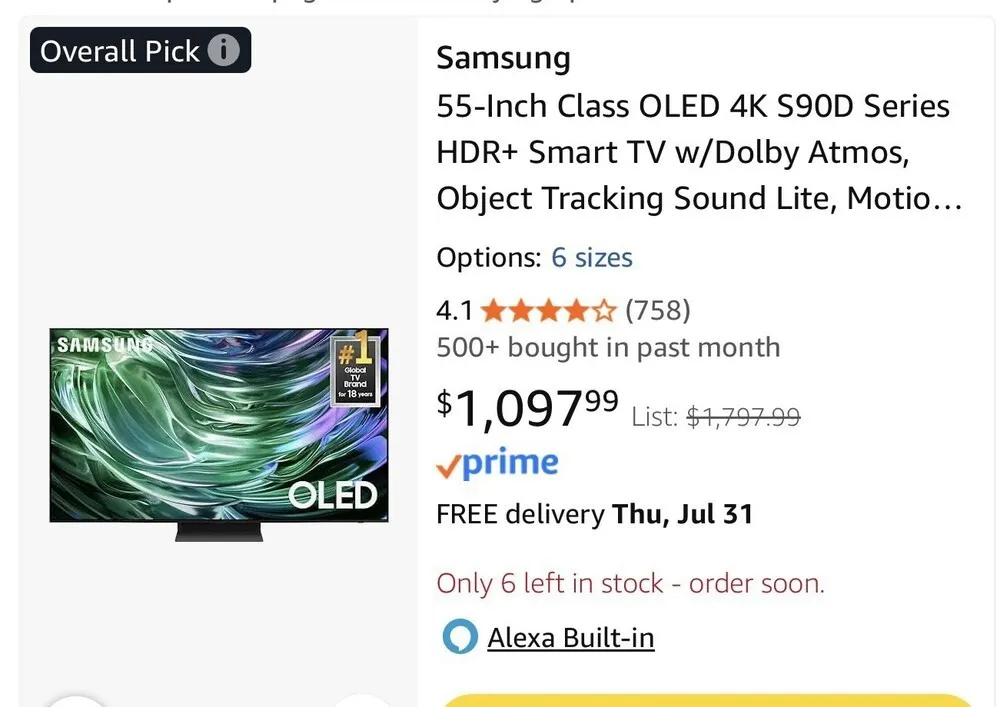1000x707 pixels.
Task: View the 758 reviews count
Action: tap(658, 310)
